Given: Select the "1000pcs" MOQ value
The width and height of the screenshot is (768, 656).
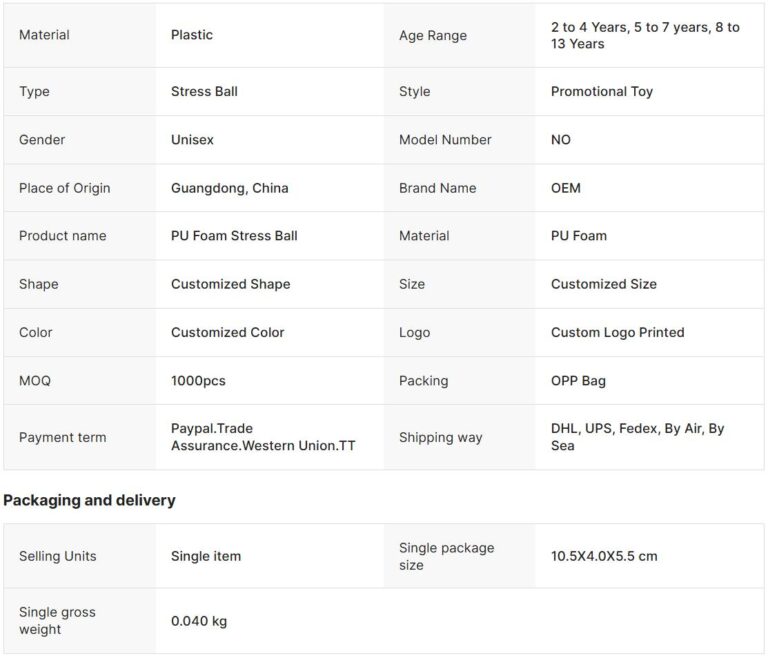Looking at the screenshot, I should point(198,381).
